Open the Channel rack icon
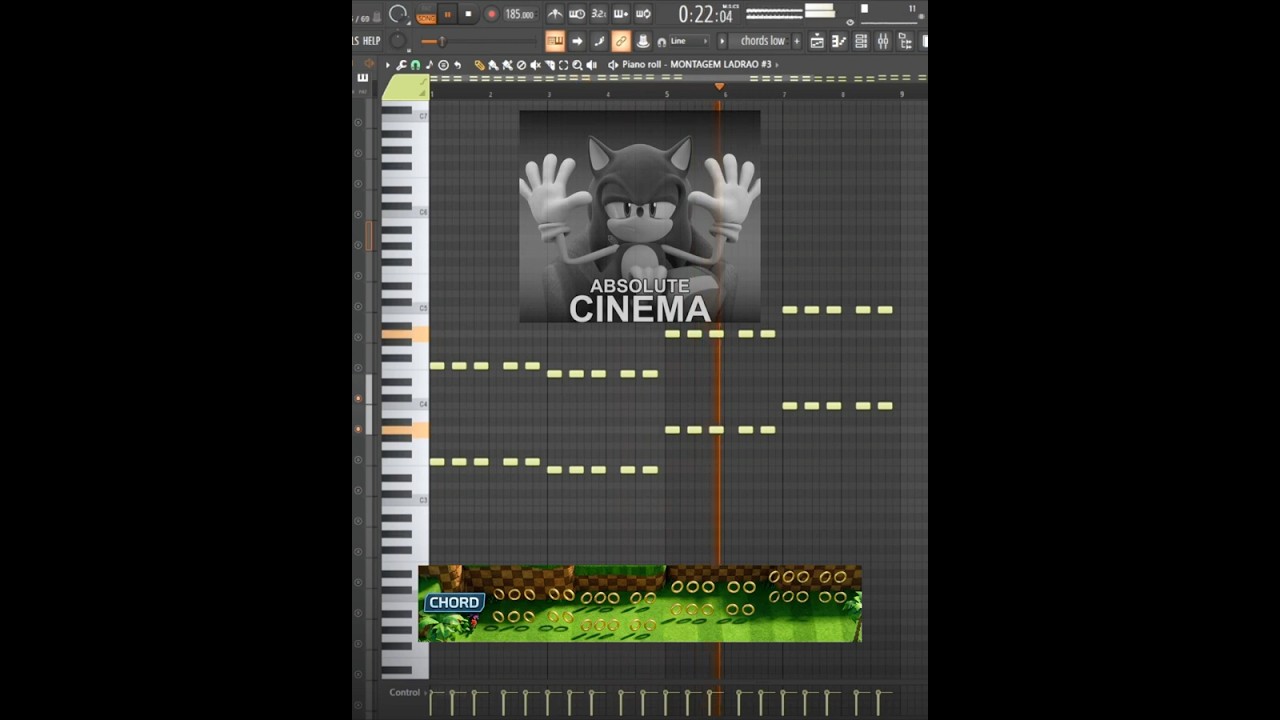This screenshot has width=1280, height=720. point(861,41)
